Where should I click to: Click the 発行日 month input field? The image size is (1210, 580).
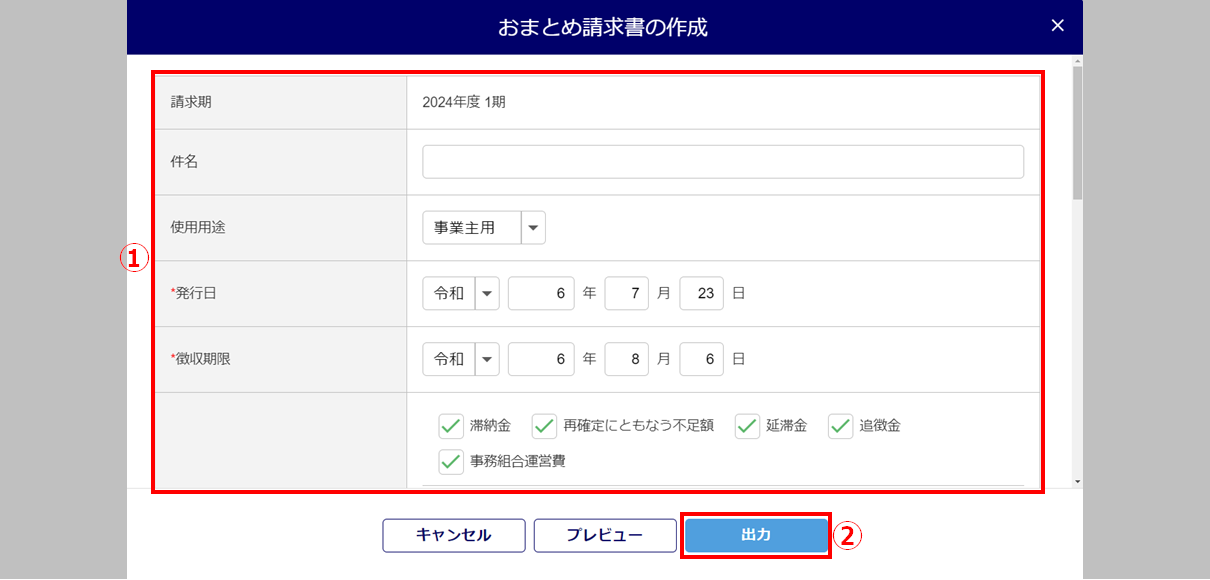click(x=627, y=294)
